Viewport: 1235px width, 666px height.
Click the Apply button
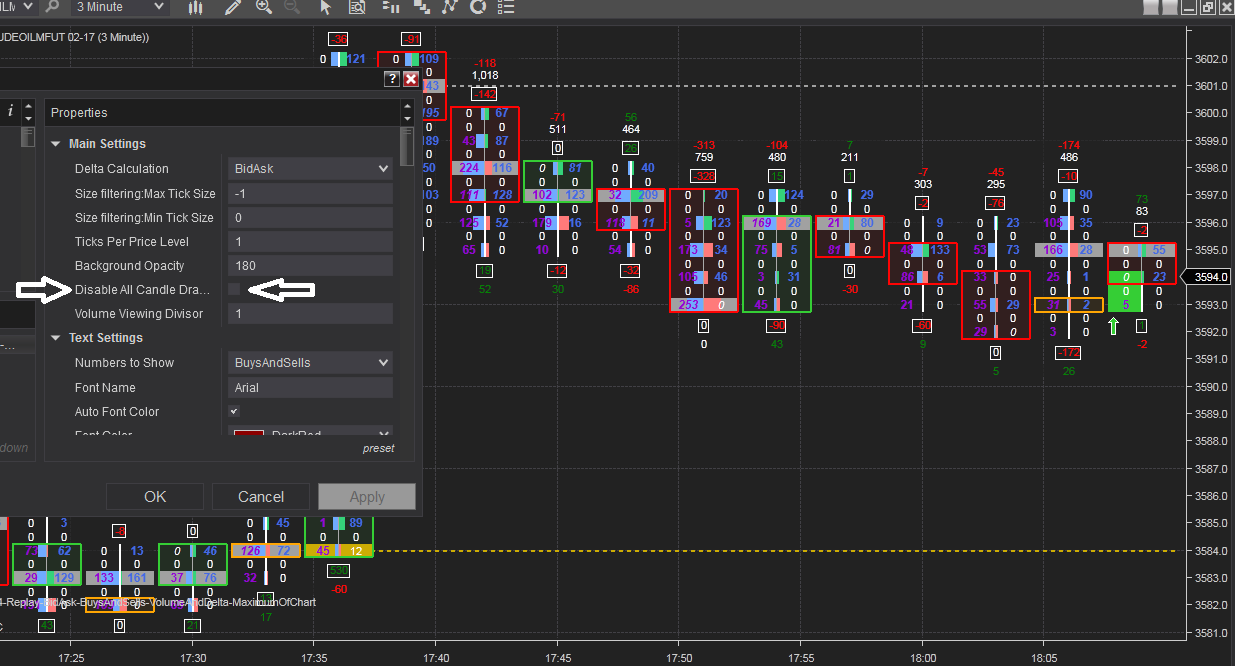[367, 497]
